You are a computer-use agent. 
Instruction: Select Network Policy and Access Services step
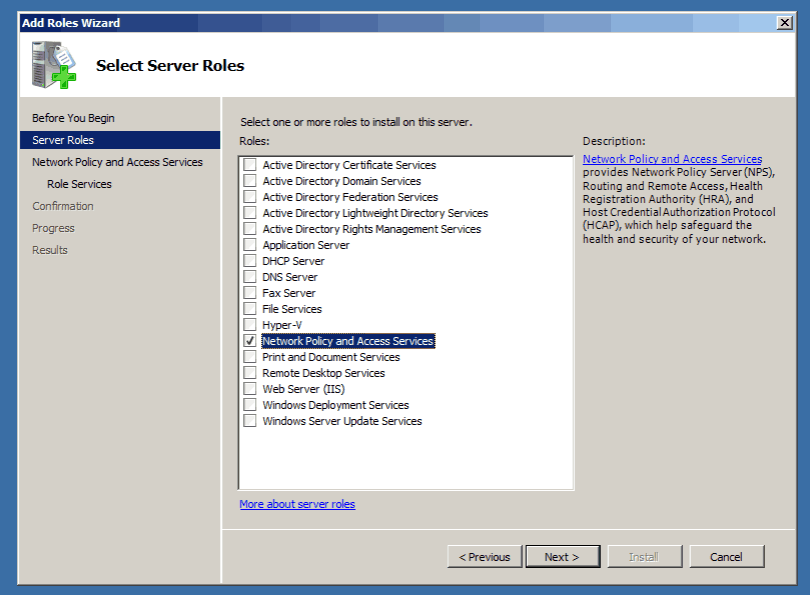117,162
